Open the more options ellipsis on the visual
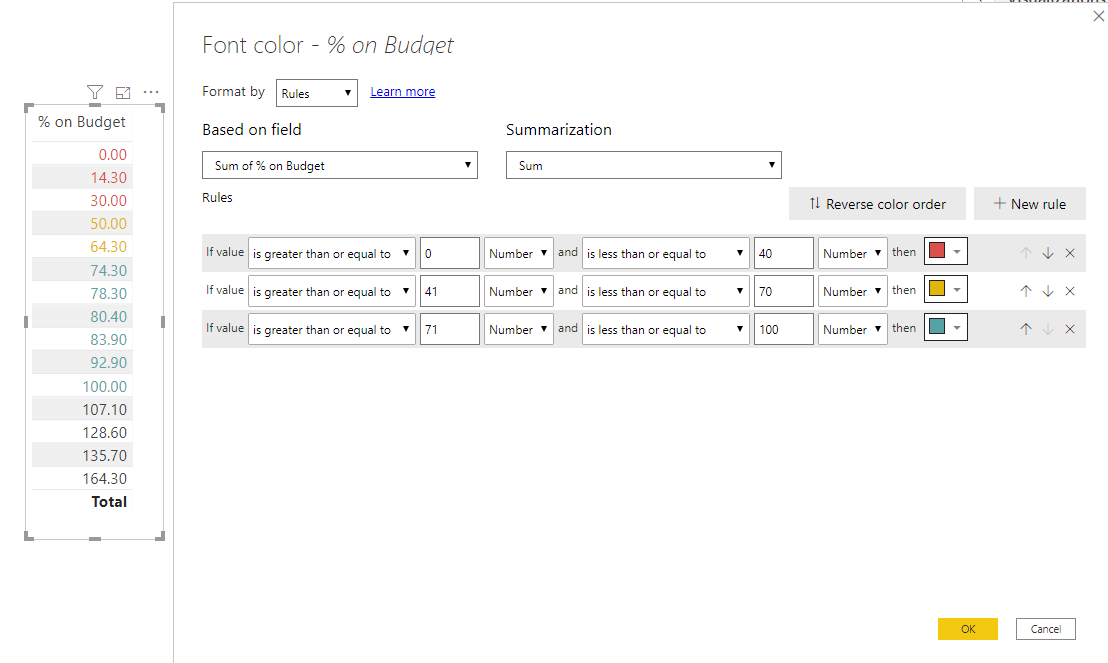Image resolution: width=1108 pixels, height=663 pixels. pyautogui.click(x=151, y=92)
